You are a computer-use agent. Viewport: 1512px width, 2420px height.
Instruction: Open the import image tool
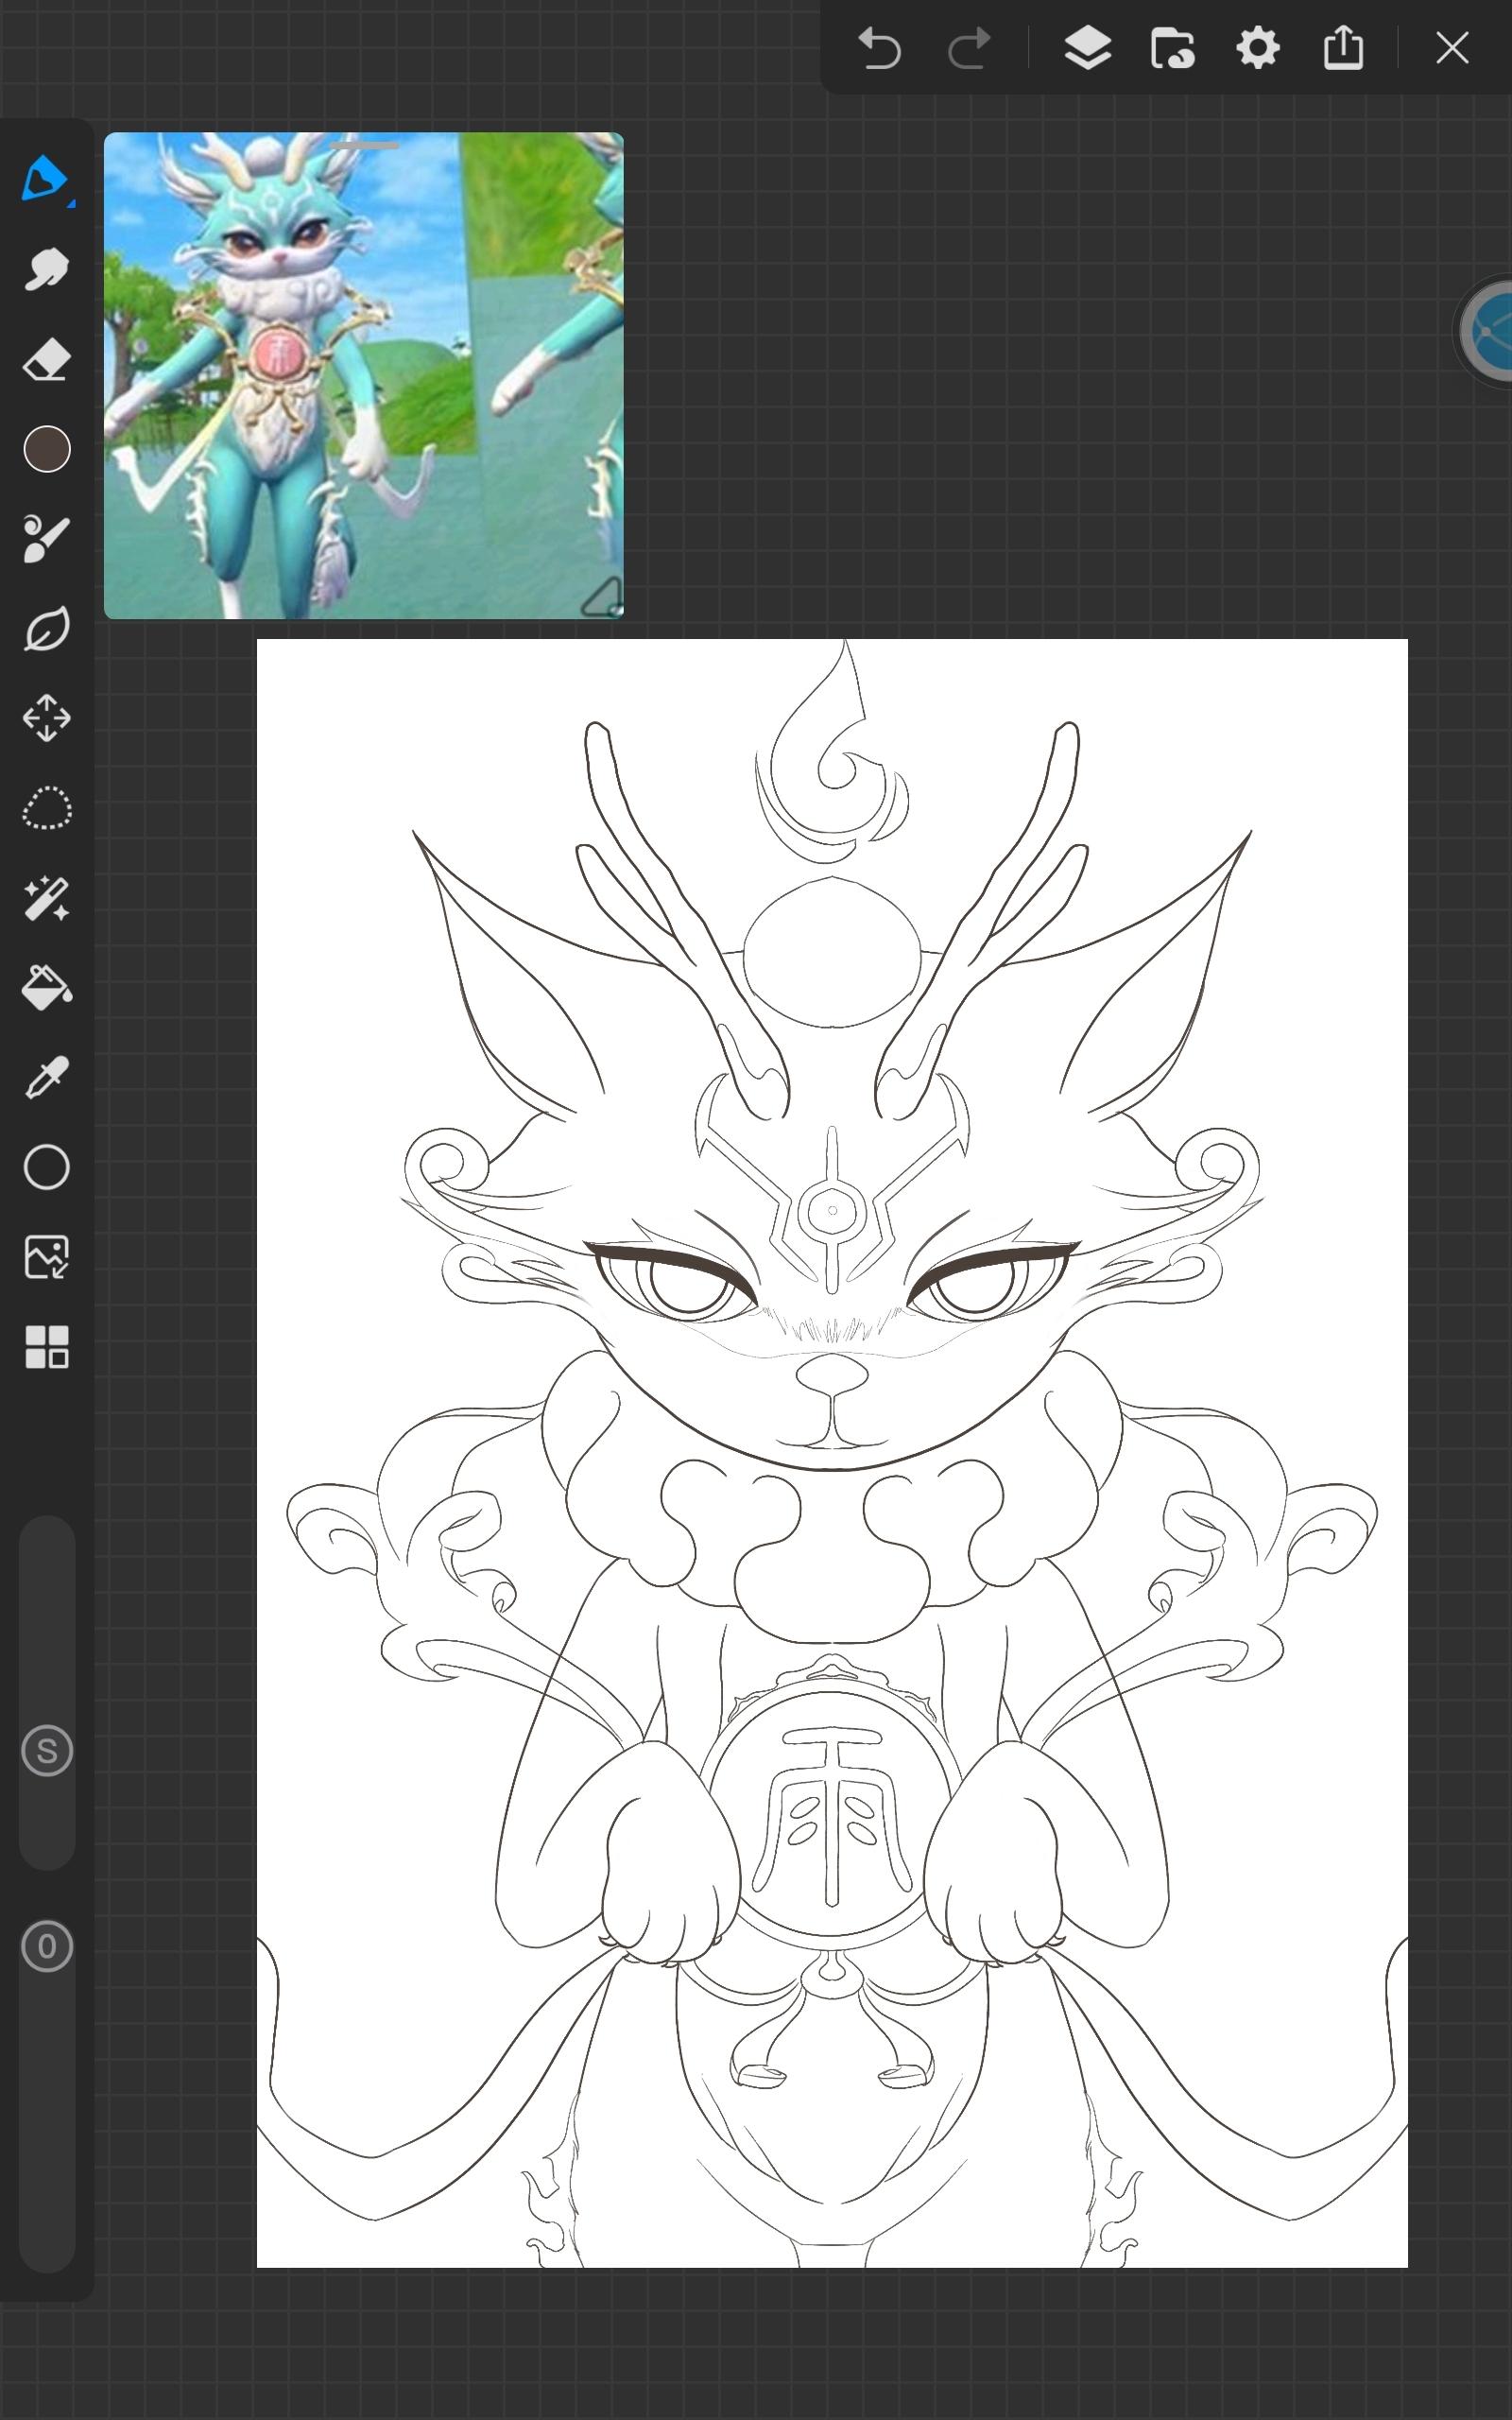click(x=46, y=1257)
